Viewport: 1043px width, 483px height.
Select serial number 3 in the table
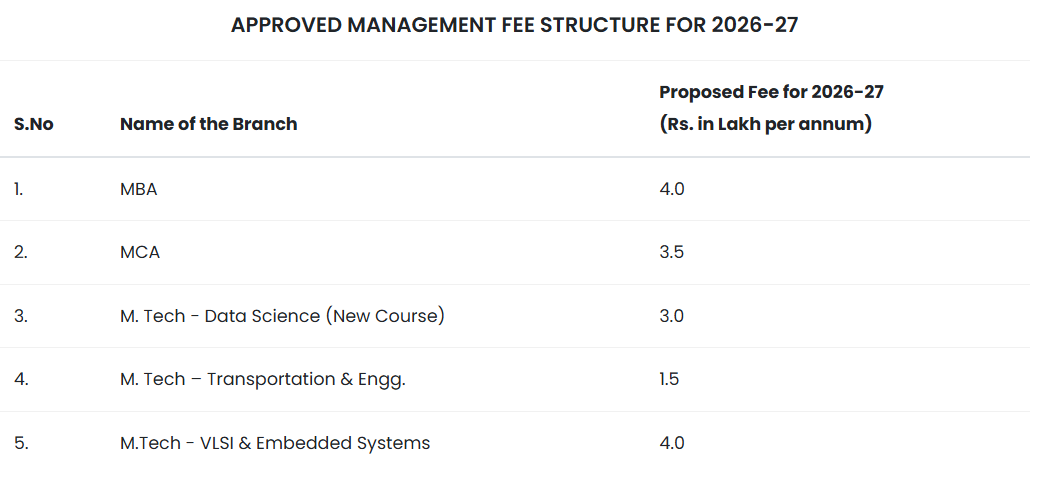point(20,316)
